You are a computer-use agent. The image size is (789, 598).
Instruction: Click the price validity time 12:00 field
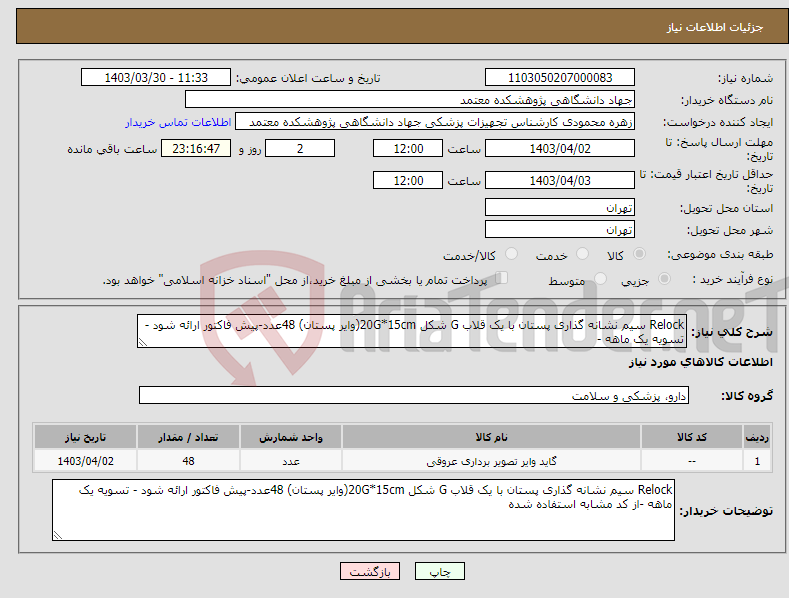(408, 180)
